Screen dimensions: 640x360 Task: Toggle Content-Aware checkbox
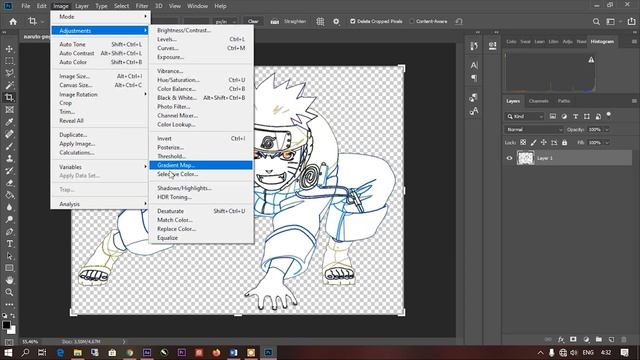pyautogui.click(x=412, y=22)
